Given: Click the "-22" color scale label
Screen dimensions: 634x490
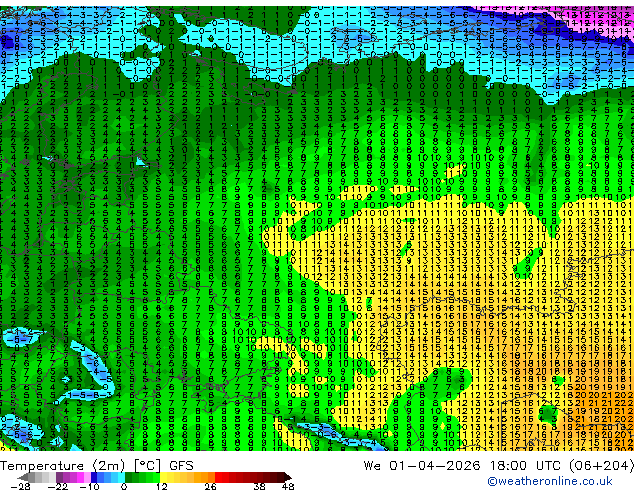Looking at the screenshot, I should point(57,486).
